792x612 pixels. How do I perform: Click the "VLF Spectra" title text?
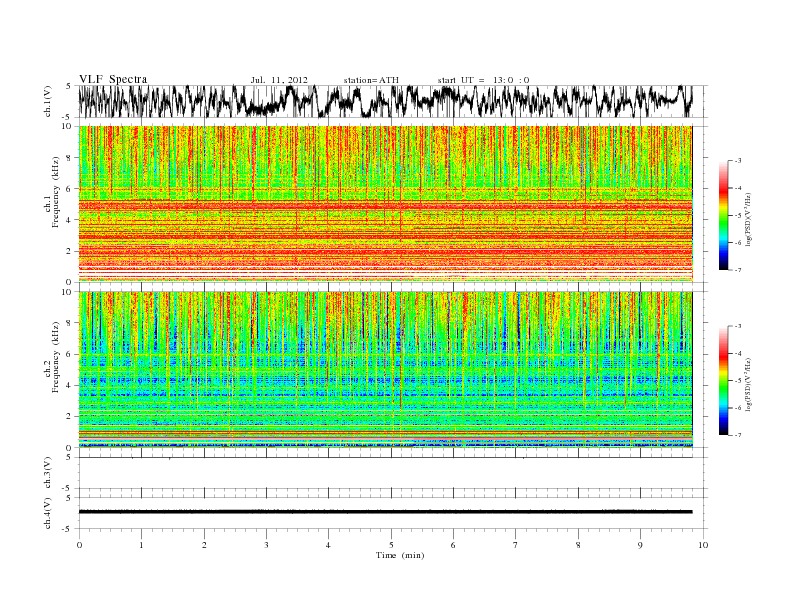tap(113, 79)
